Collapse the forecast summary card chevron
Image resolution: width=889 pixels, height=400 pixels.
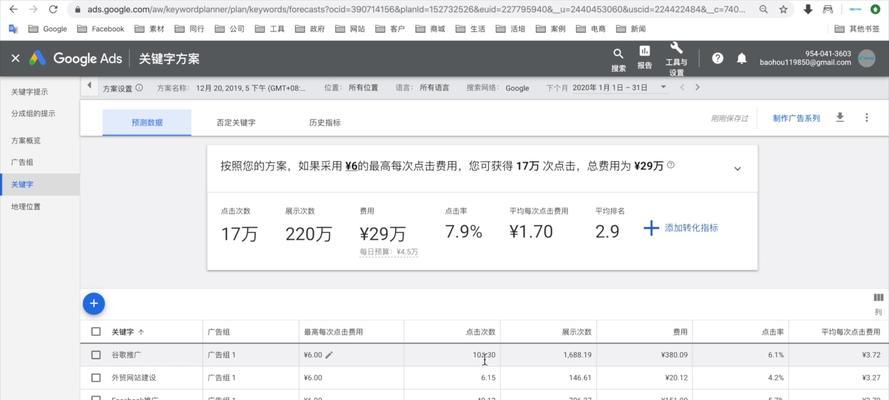point(737,169)
